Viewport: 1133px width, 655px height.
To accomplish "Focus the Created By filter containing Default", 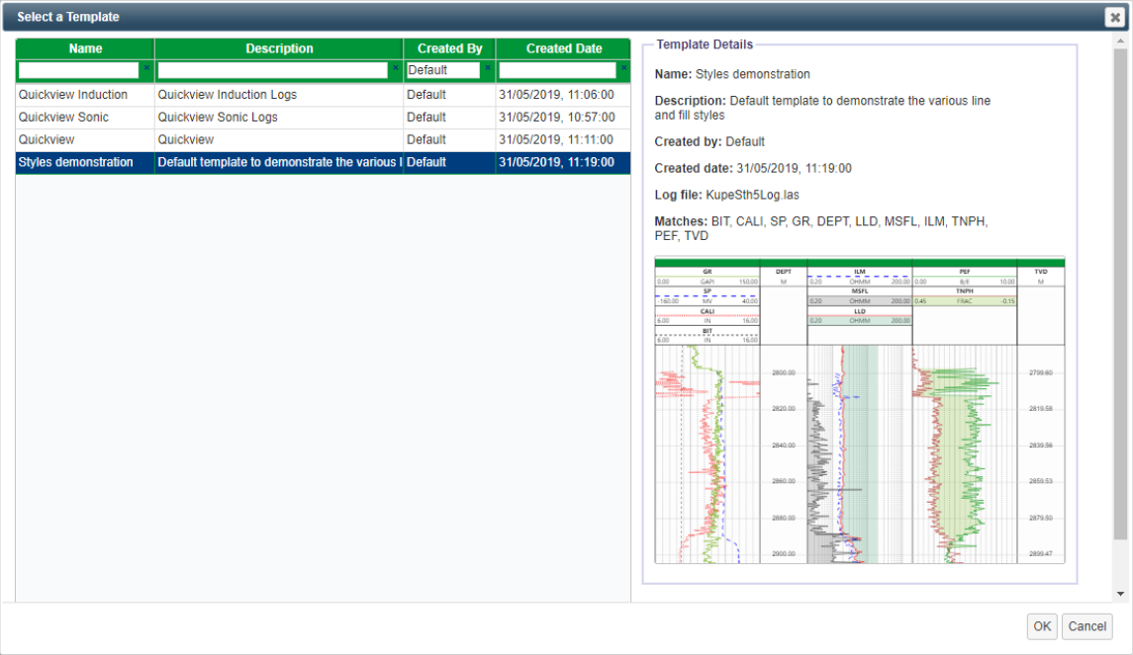I will pyautogui.click(x=443, y=70).
